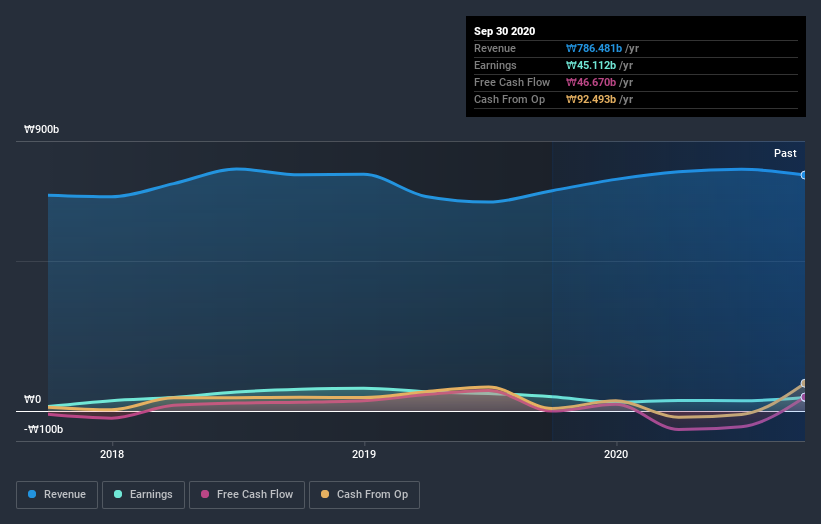The height and width of the screenshot is (524, 821).
Task: Click the Revenue endpoint marker on chart
Action: pyautogui.click(x=803, y=175)
